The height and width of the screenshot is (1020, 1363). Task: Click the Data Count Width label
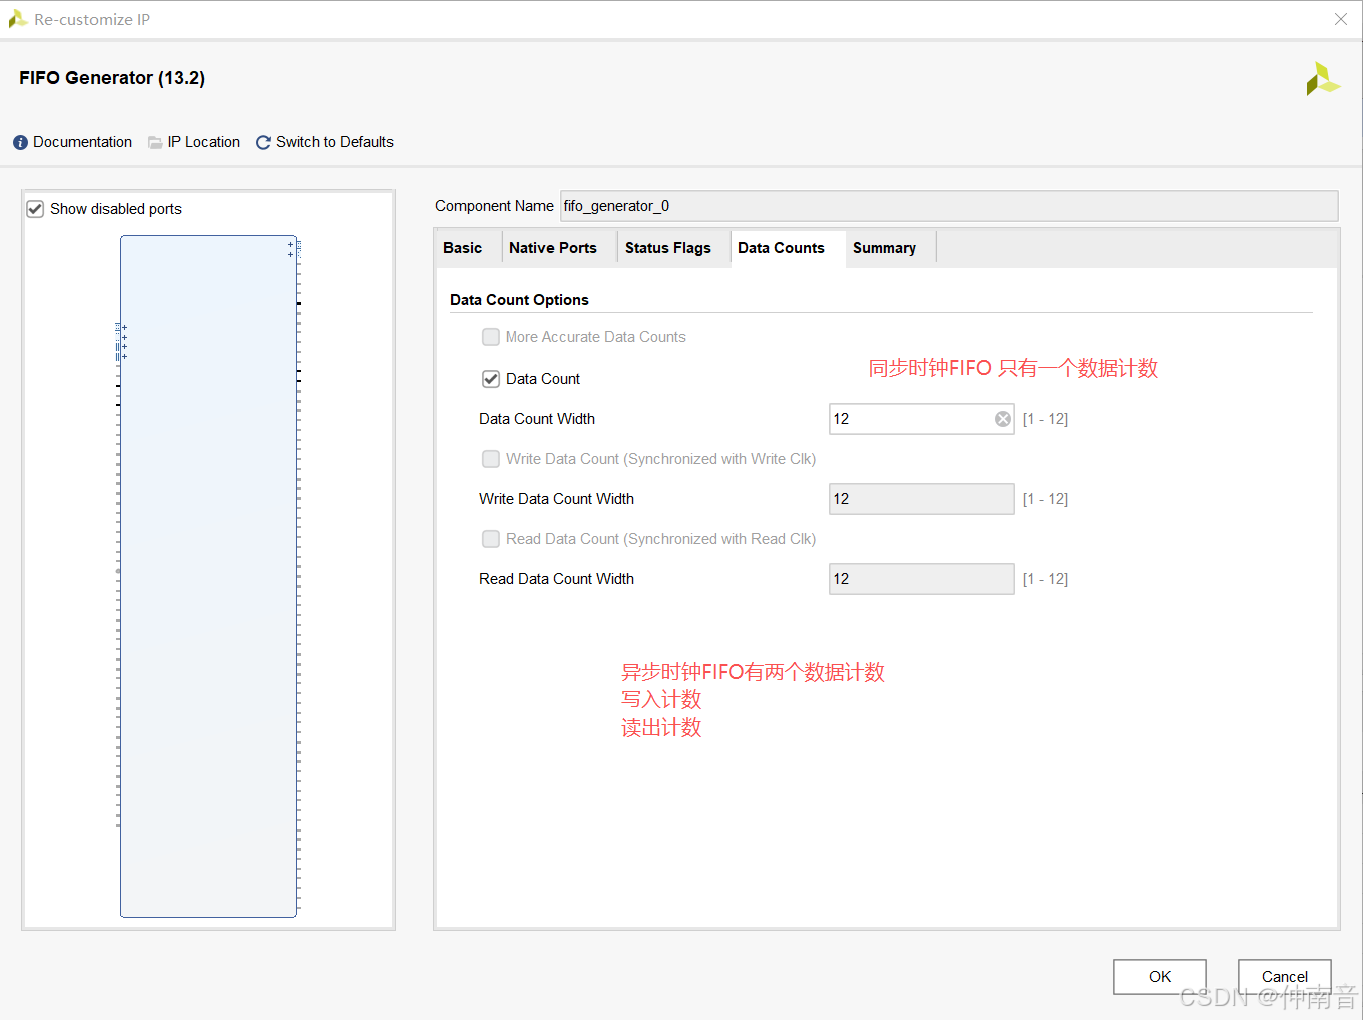click(537, 419)
